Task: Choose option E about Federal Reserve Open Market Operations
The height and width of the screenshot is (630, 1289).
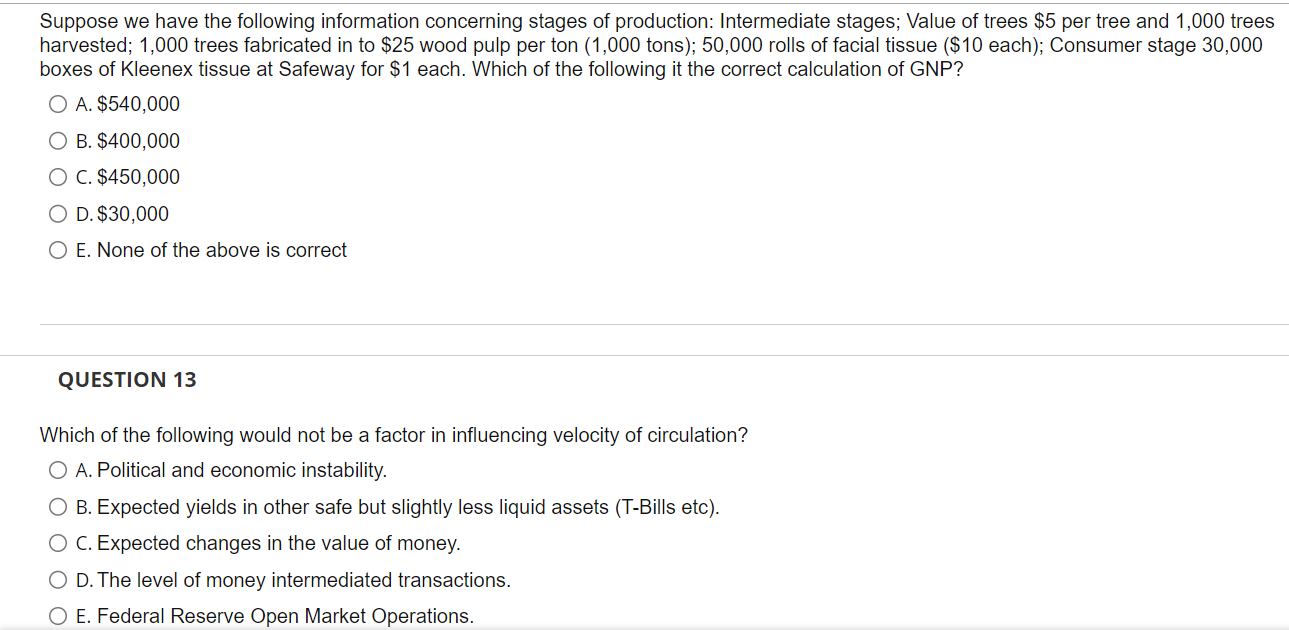Action: [x=57, y=615]
